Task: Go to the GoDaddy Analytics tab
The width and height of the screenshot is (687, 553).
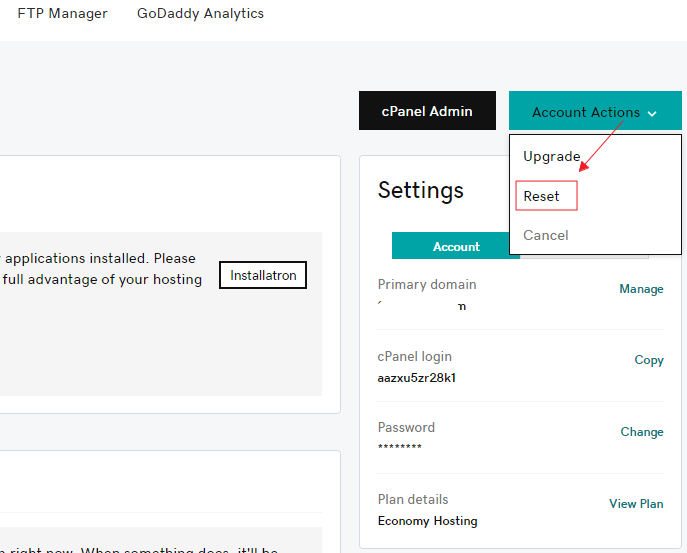Action: tap(200, 14)
